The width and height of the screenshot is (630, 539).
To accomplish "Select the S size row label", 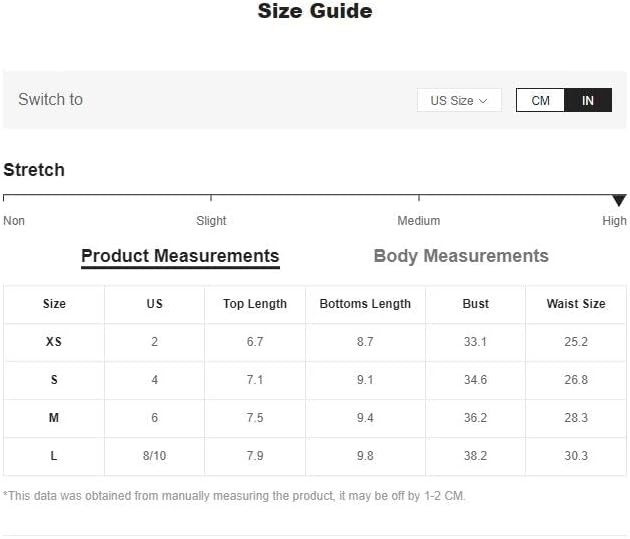I will point(54,380).
